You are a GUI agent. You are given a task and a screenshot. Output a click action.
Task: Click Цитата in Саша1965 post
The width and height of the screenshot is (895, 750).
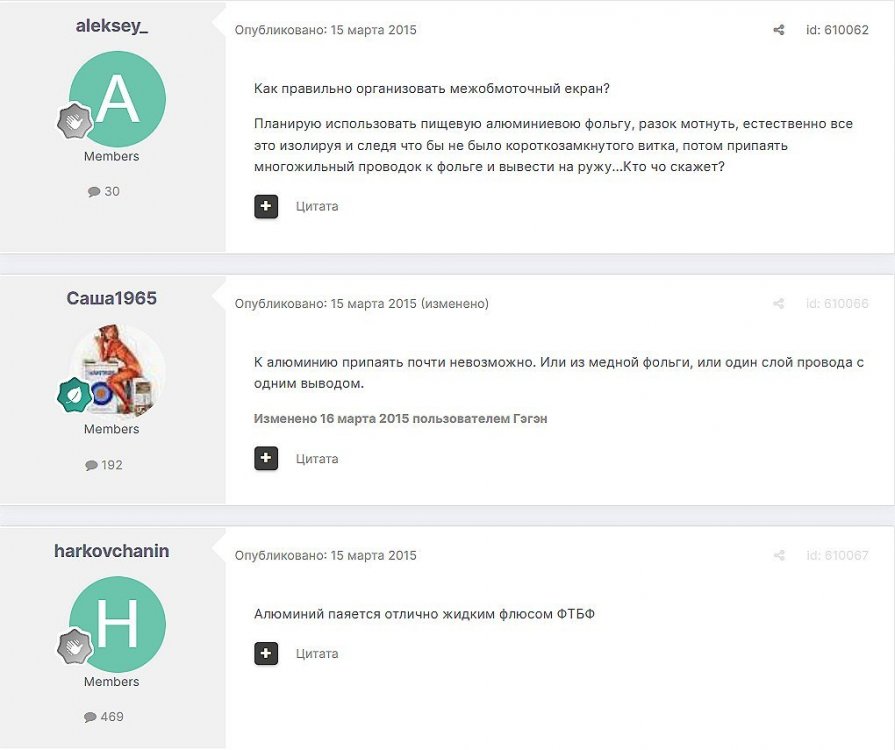(317, 459)
